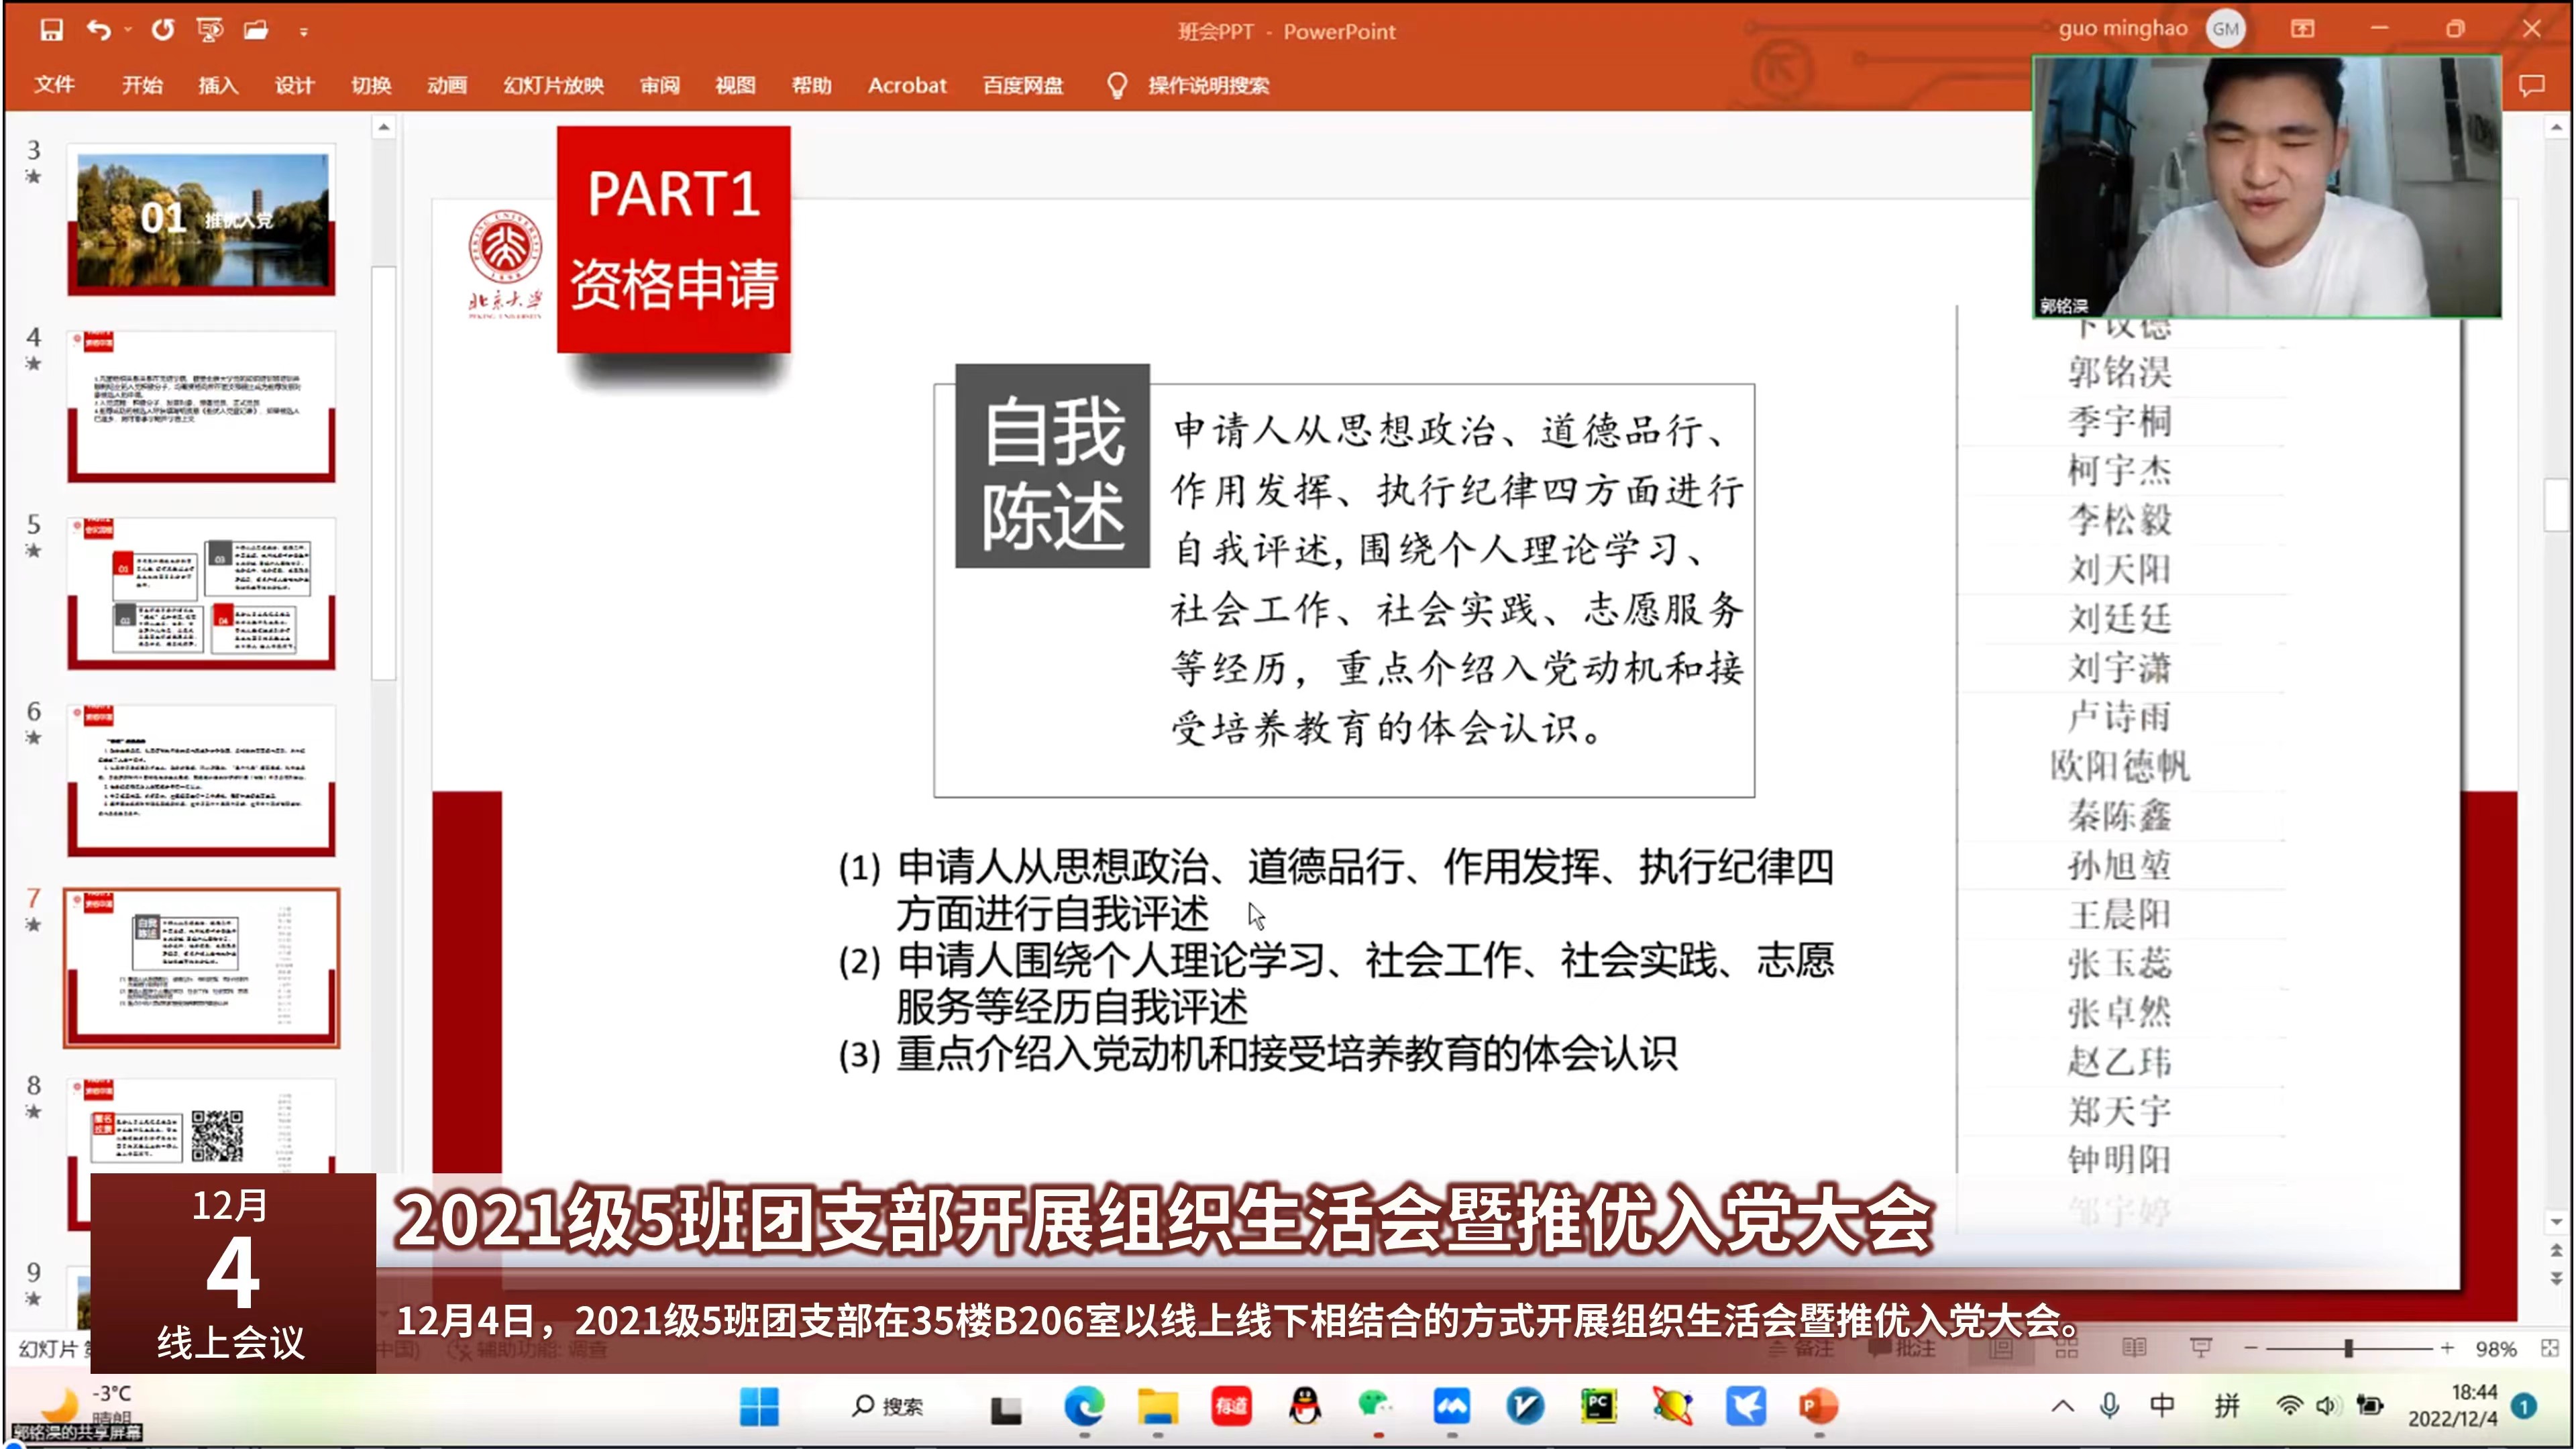
Task: Toggle the 备注 notes pane button
Action: [1800, 1348]
